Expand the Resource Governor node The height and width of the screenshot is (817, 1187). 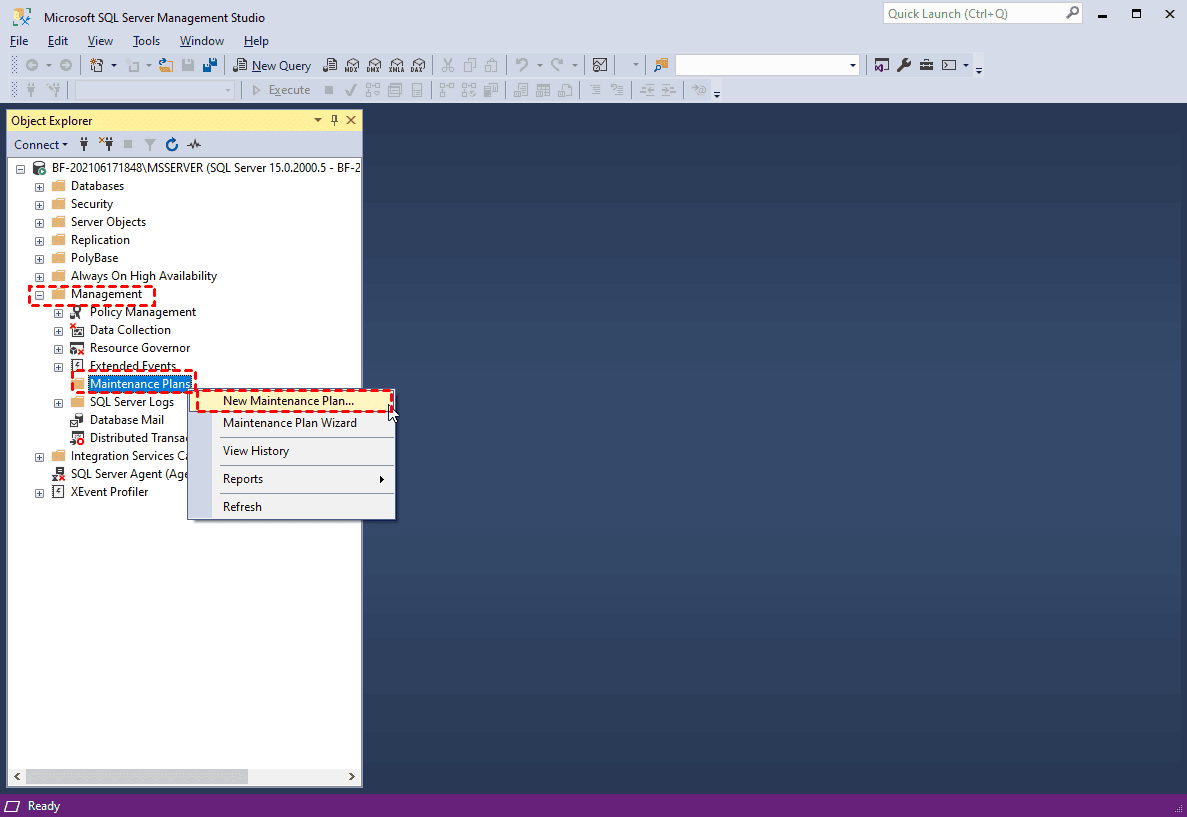[x=58, y=349]
